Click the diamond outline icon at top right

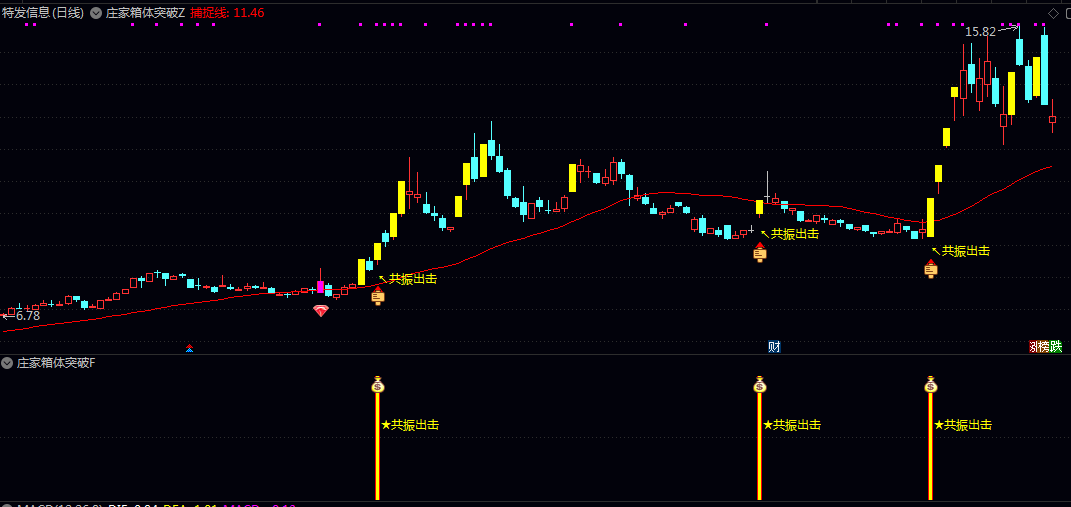(x=1053, y=12)
